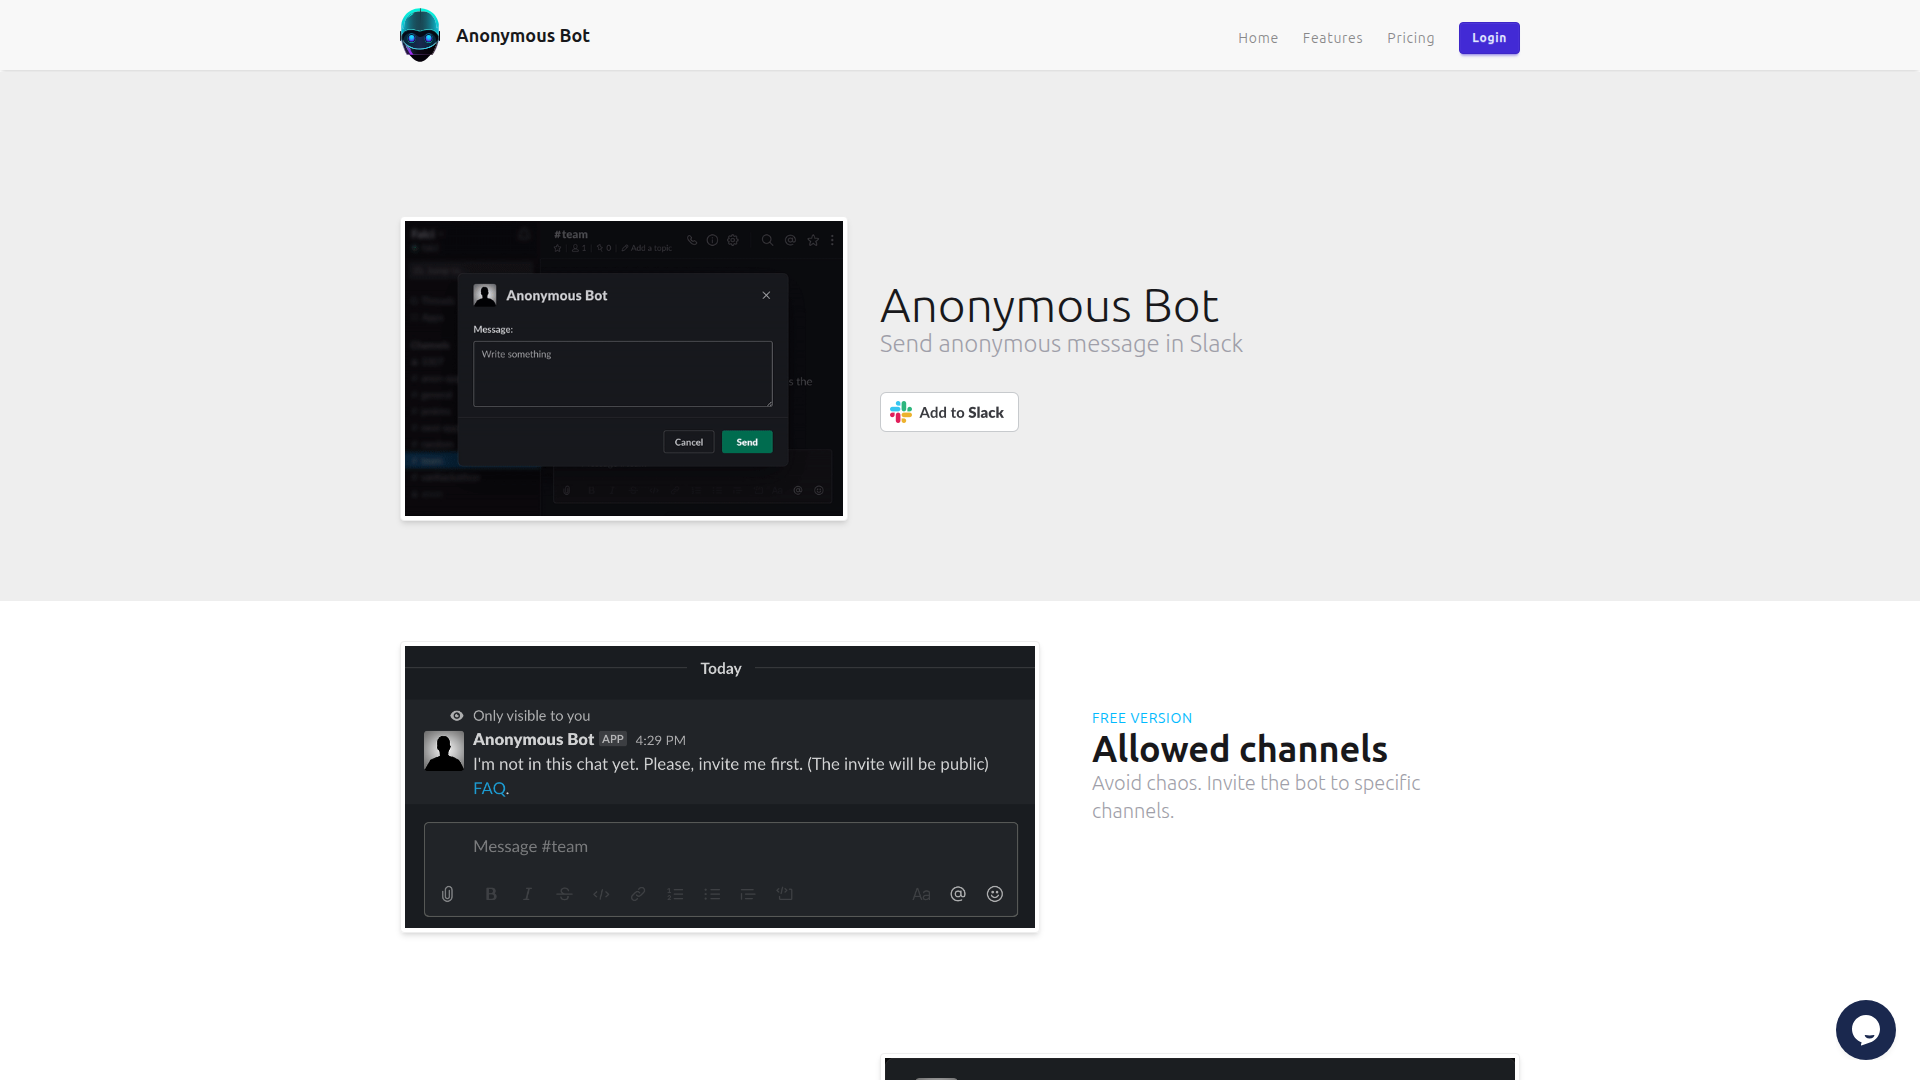This screenshot has width=1920, height=1080.
Task: Click the Add to Slack button
Action: coord(949,412)
